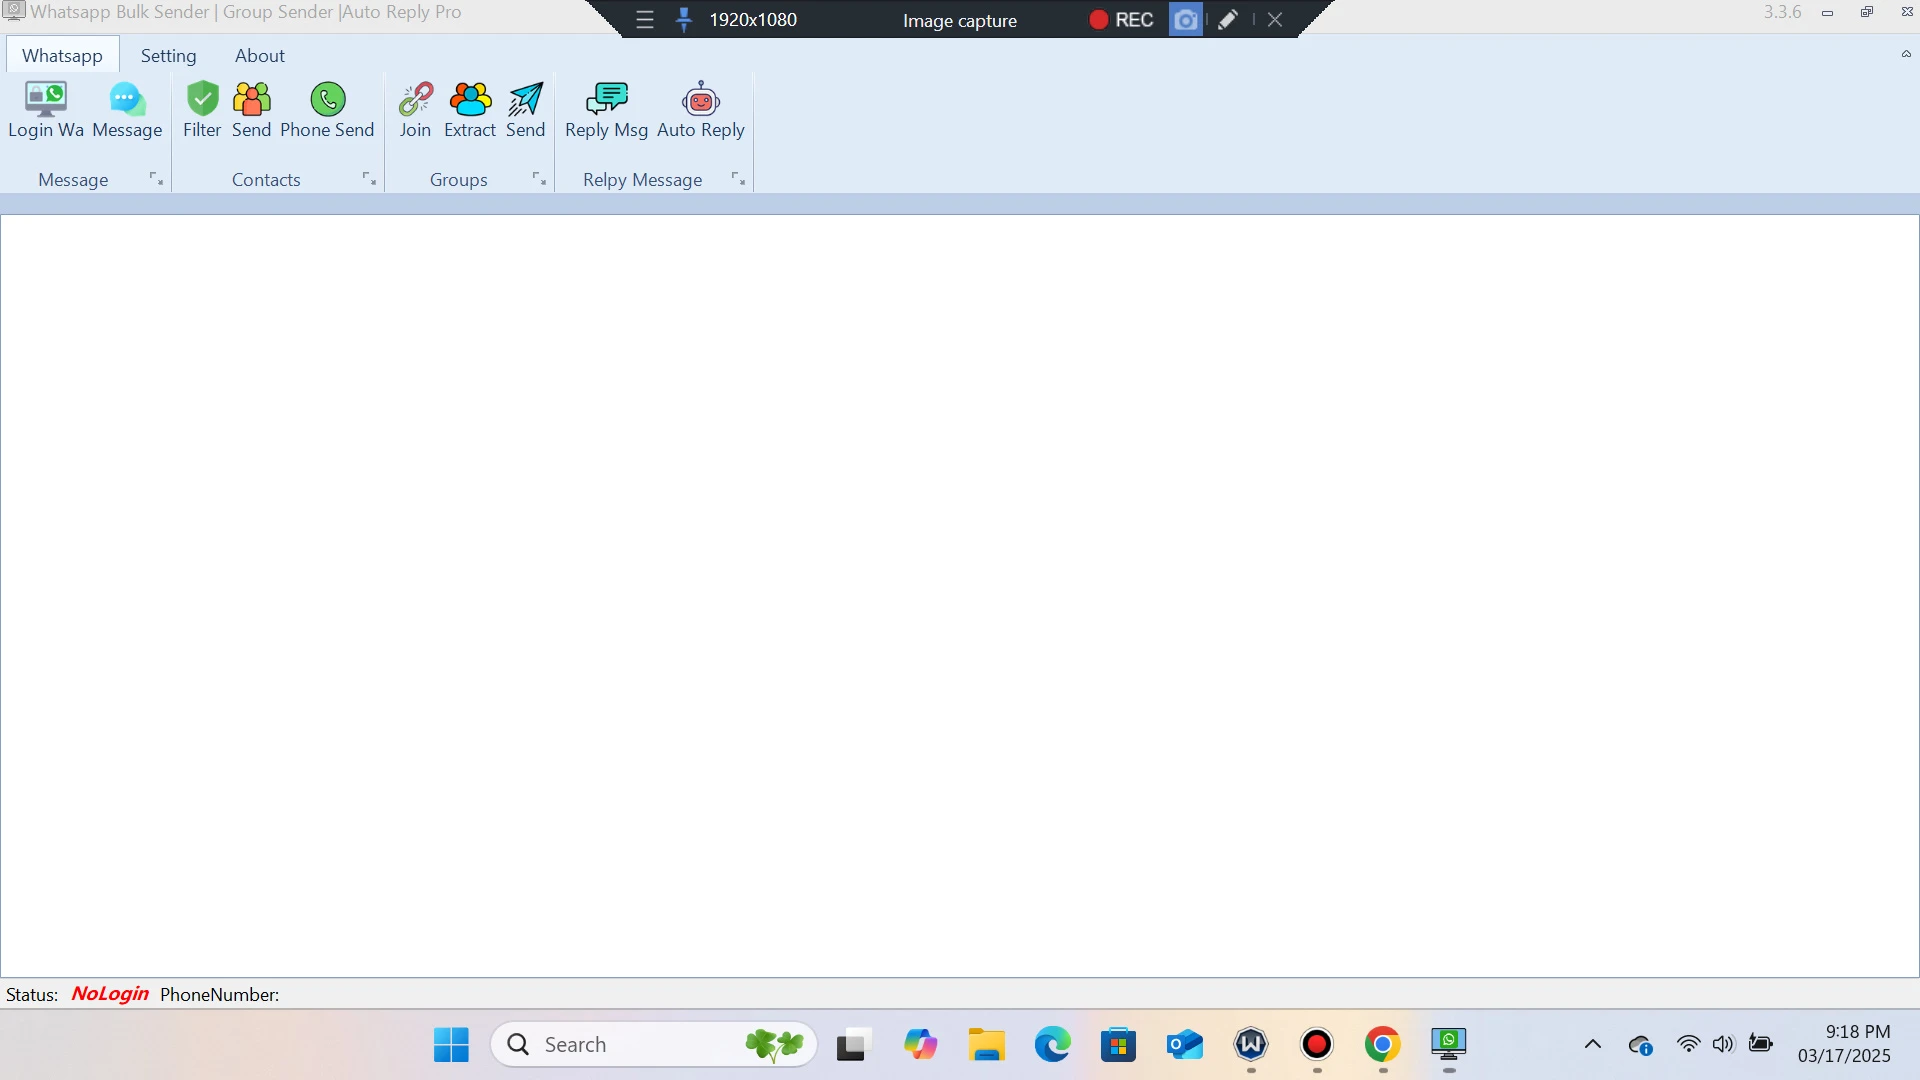Collapse the ribbon with the chevron
Viewport: 1920px width, 1080px height.
coord(1906,54)
